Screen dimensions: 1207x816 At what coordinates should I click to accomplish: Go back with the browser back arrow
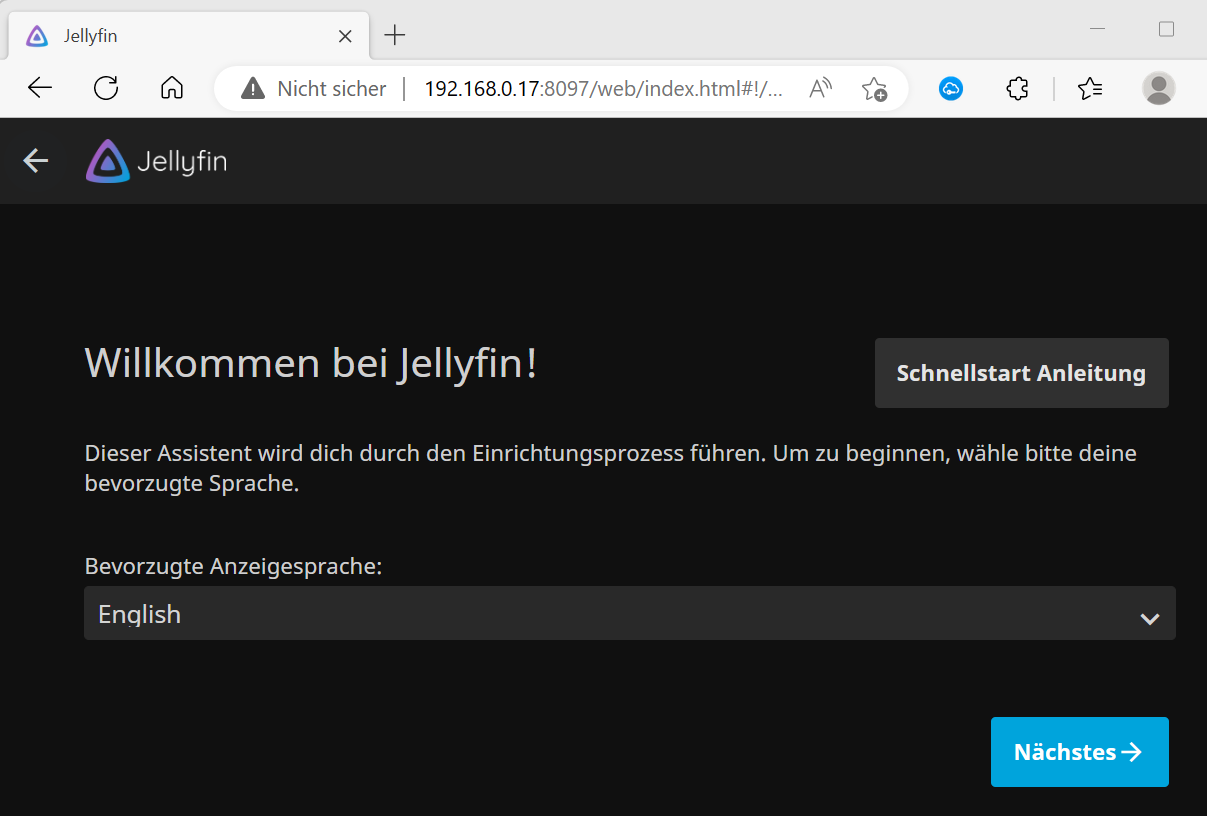click(x=40, y=88)
